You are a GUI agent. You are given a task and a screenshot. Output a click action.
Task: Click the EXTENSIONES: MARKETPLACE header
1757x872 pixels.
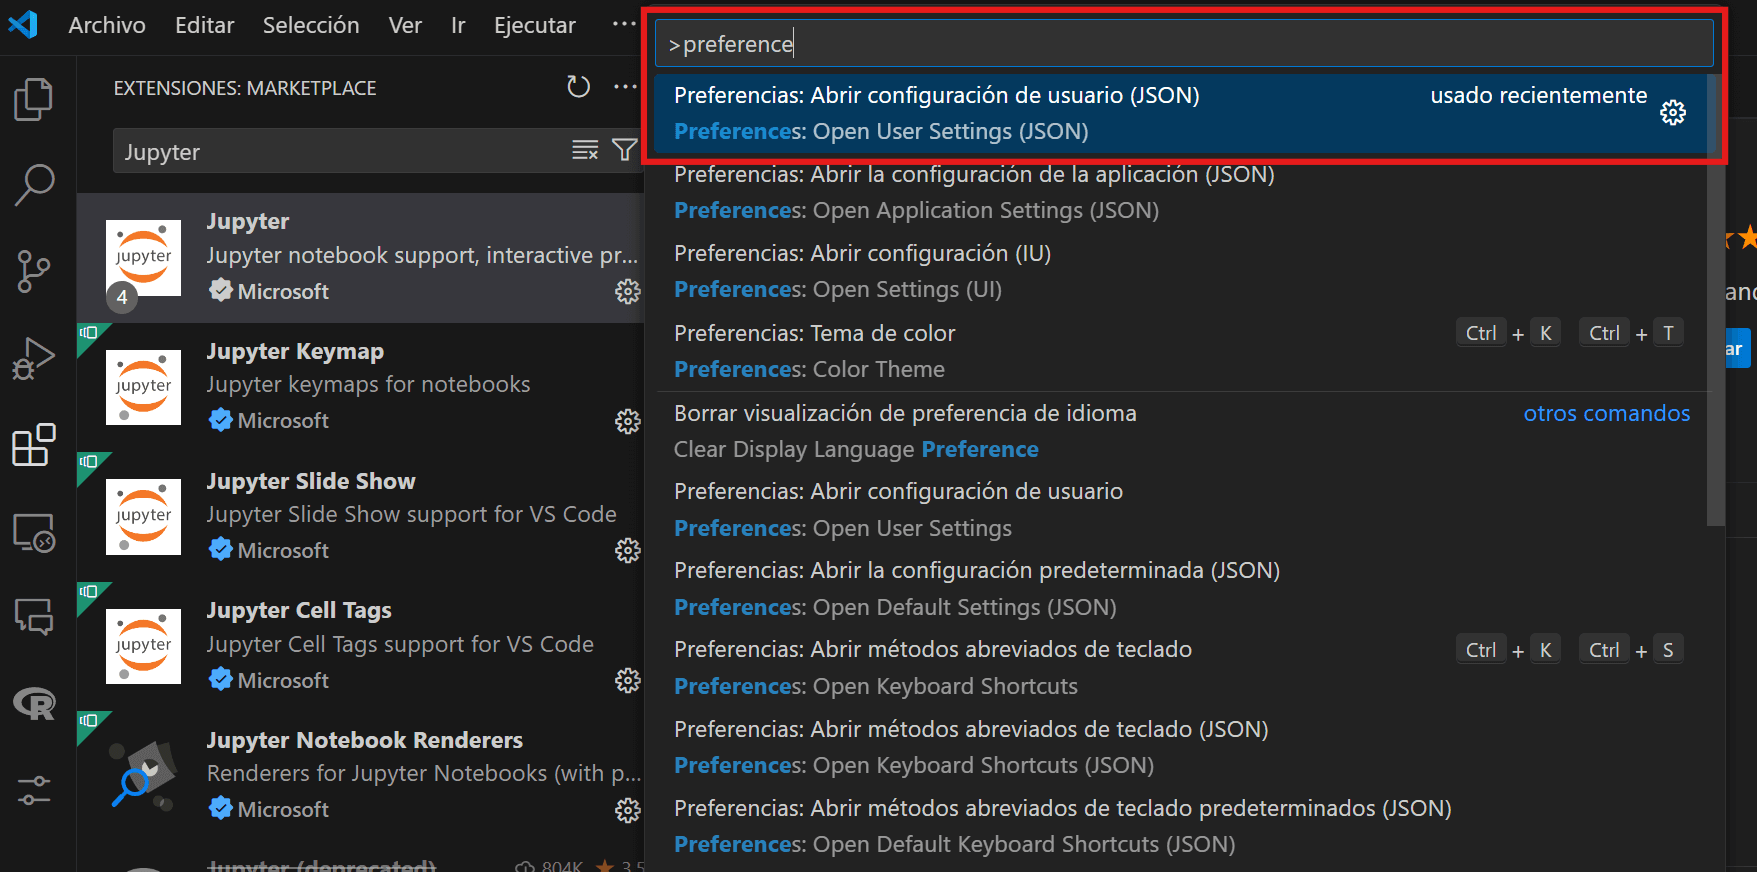click(x=245, y=88)
